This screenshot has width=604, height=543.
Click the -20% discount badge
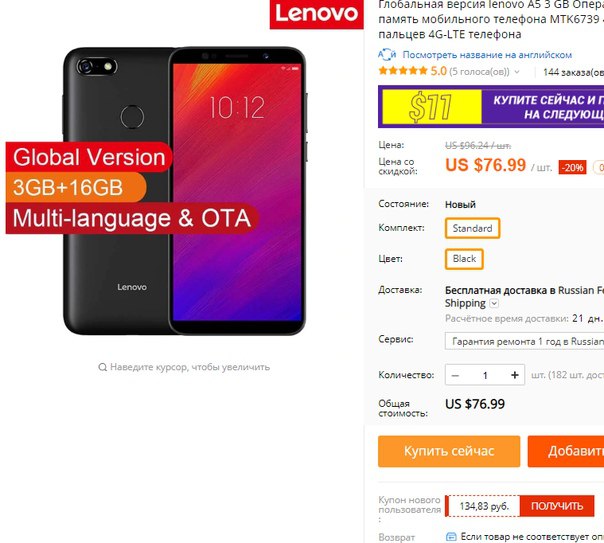point(572,168)
